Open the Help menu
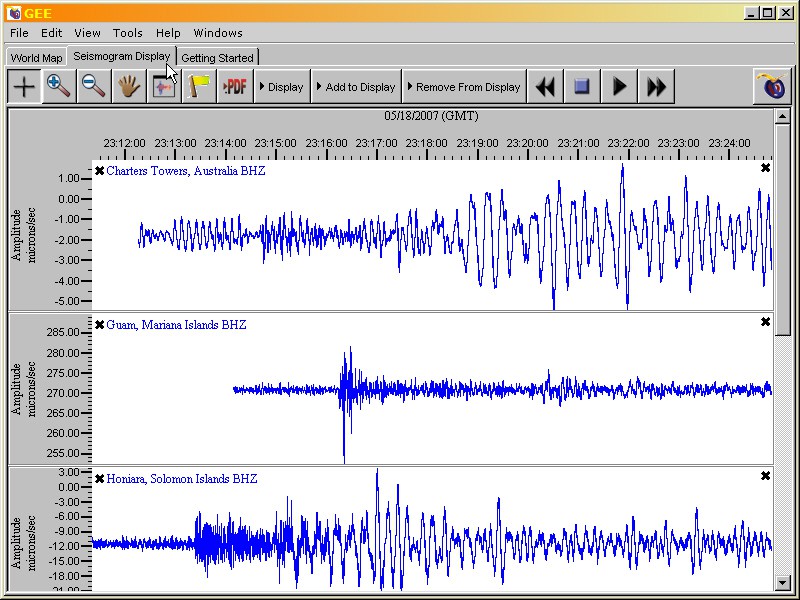800x600 pixels. (x=168, y=33)
